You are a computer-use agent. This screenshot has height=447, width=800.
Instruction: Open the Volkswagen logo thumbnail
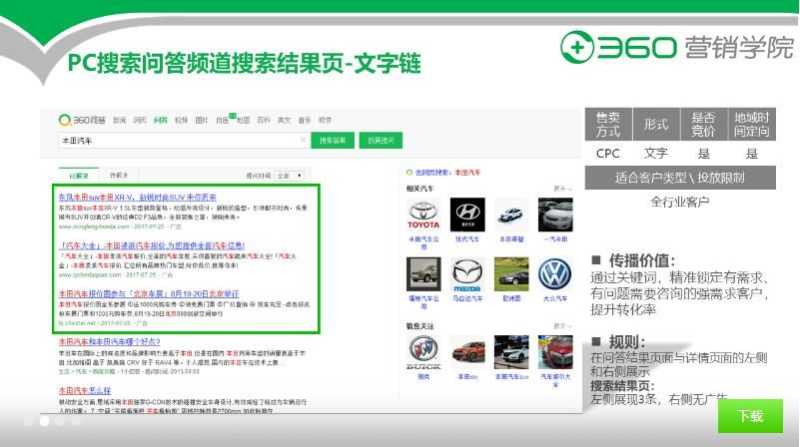pyautogui.click(x=555, y=274)
